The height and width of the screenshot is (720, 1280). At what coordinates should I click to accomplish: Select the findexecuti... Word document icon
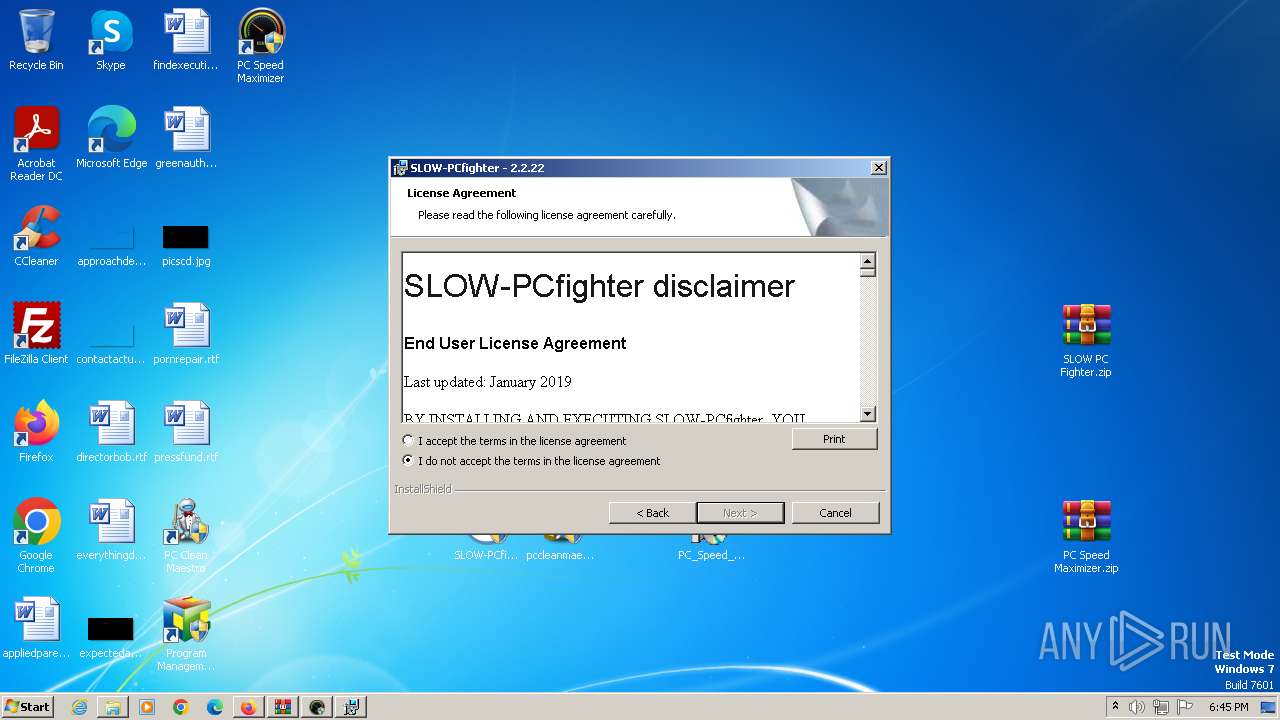(186, 40)
